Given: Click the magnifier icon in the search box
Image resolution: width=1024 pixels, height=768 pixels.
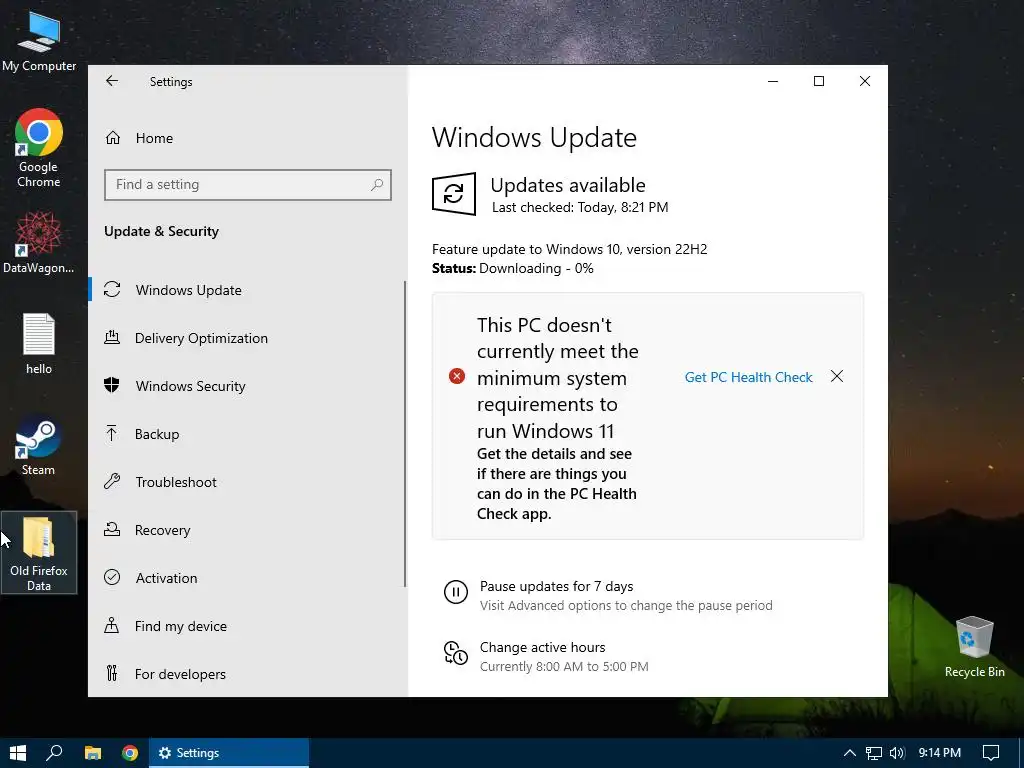Looking at the screenshot, I should click(x=377, y=185).
